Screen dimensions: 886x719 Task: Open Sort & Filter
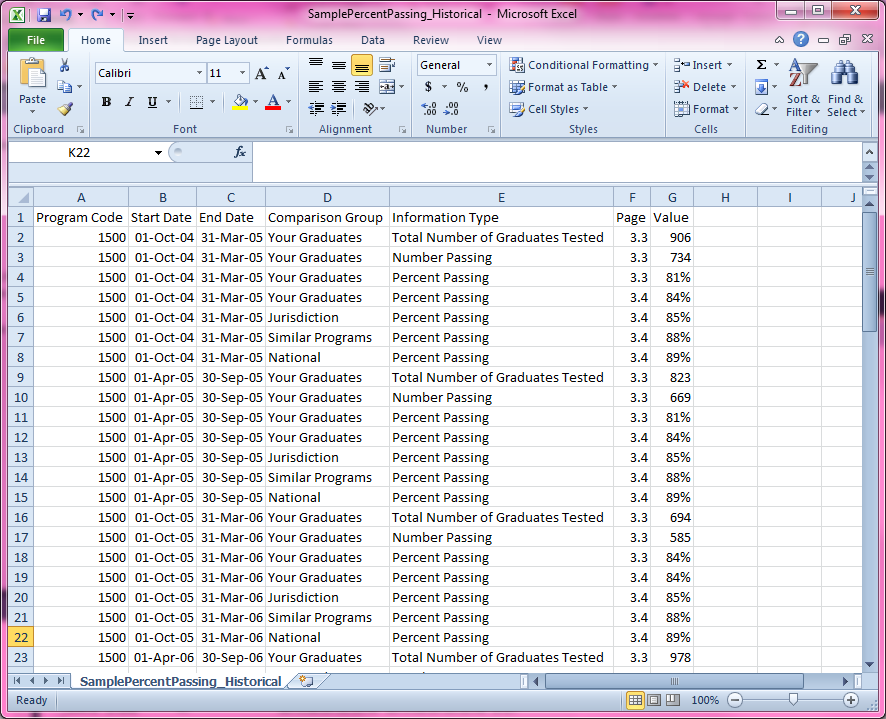click(803, 88)
